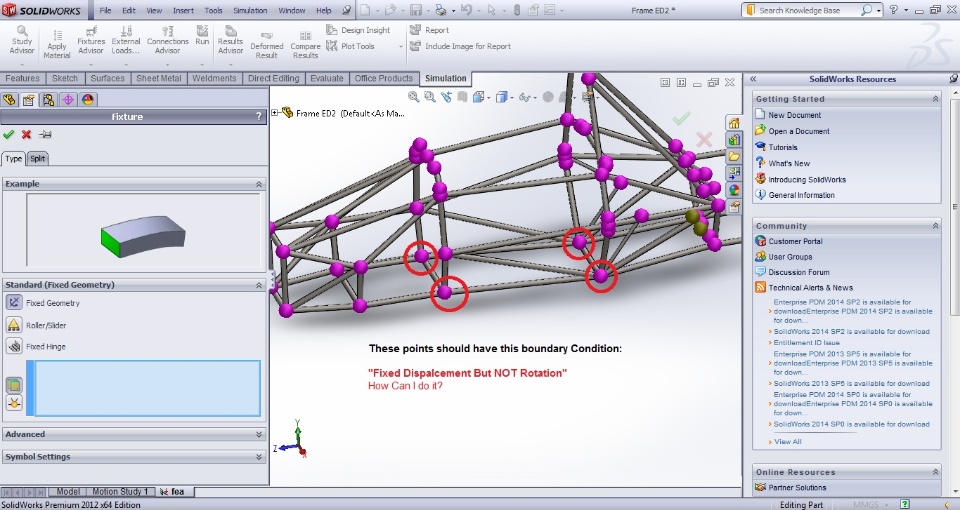Switch to the DimXpertManager tab icon
This screenshot has height=510, width=960.
[x=68, y=100]
